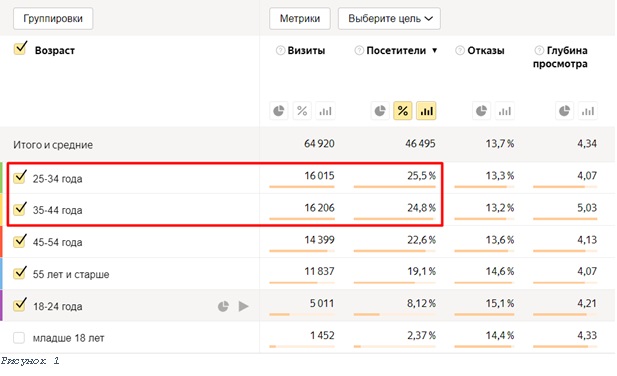
Task: Expand the Выберите цель dropdown
Action: tap(389, 18)
